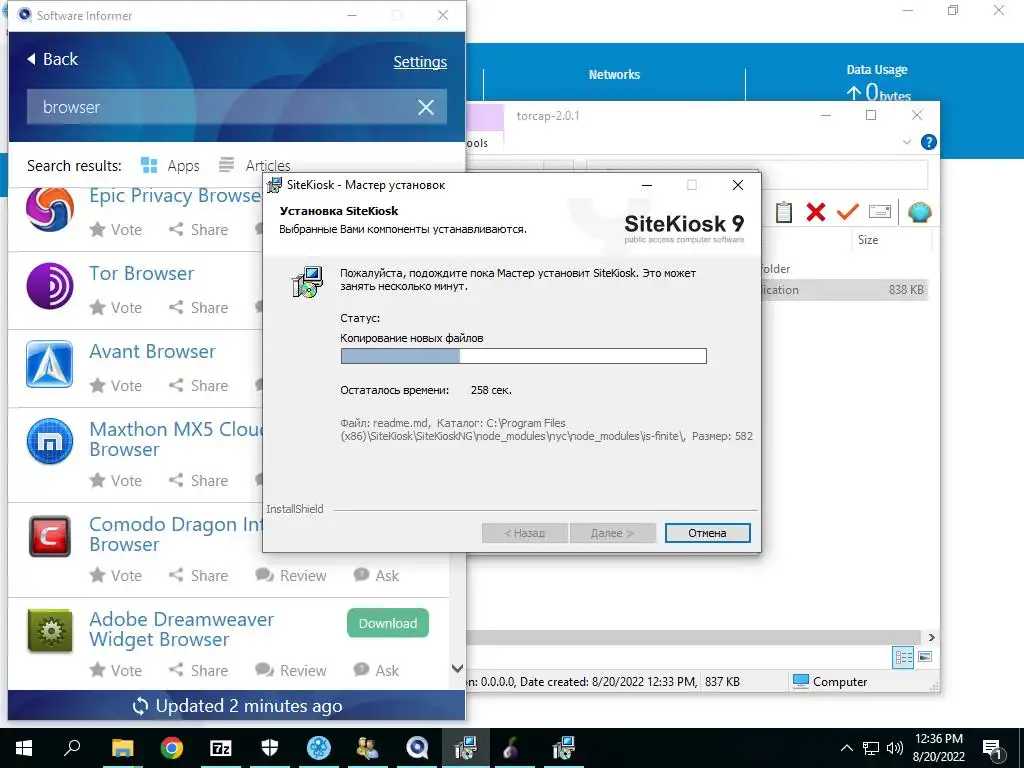1024x768 pixels.
Task: Vote for Comodo Dragon Browser
Action: (x=116, y=576)
